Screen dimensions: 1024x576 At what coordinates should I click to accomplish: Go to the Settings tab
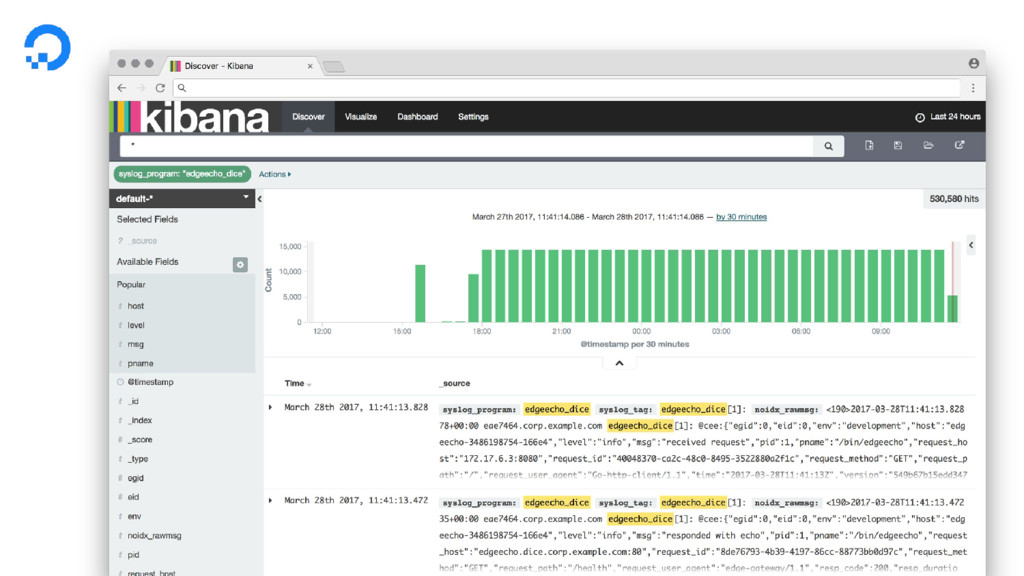[473, 117]
